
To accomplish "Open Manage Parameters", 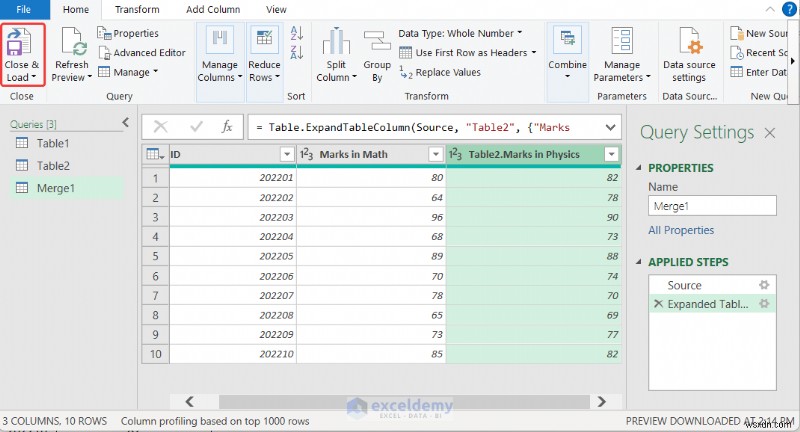I will click(x=622, y=55).
